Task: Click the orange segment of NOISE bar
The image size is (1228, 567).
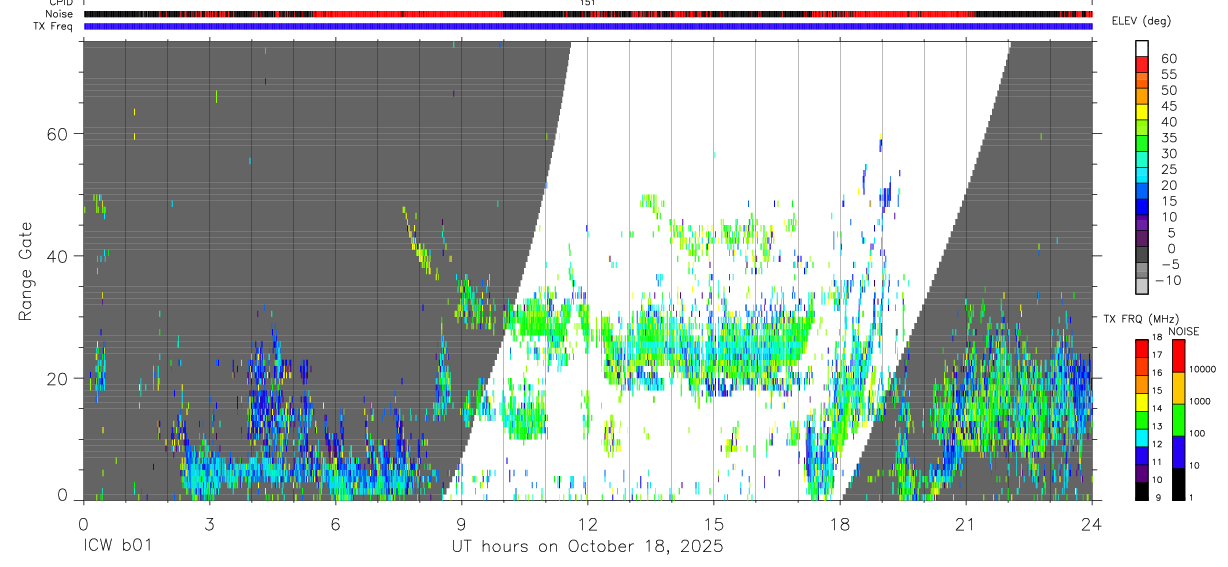Action: pos(1178,388)
